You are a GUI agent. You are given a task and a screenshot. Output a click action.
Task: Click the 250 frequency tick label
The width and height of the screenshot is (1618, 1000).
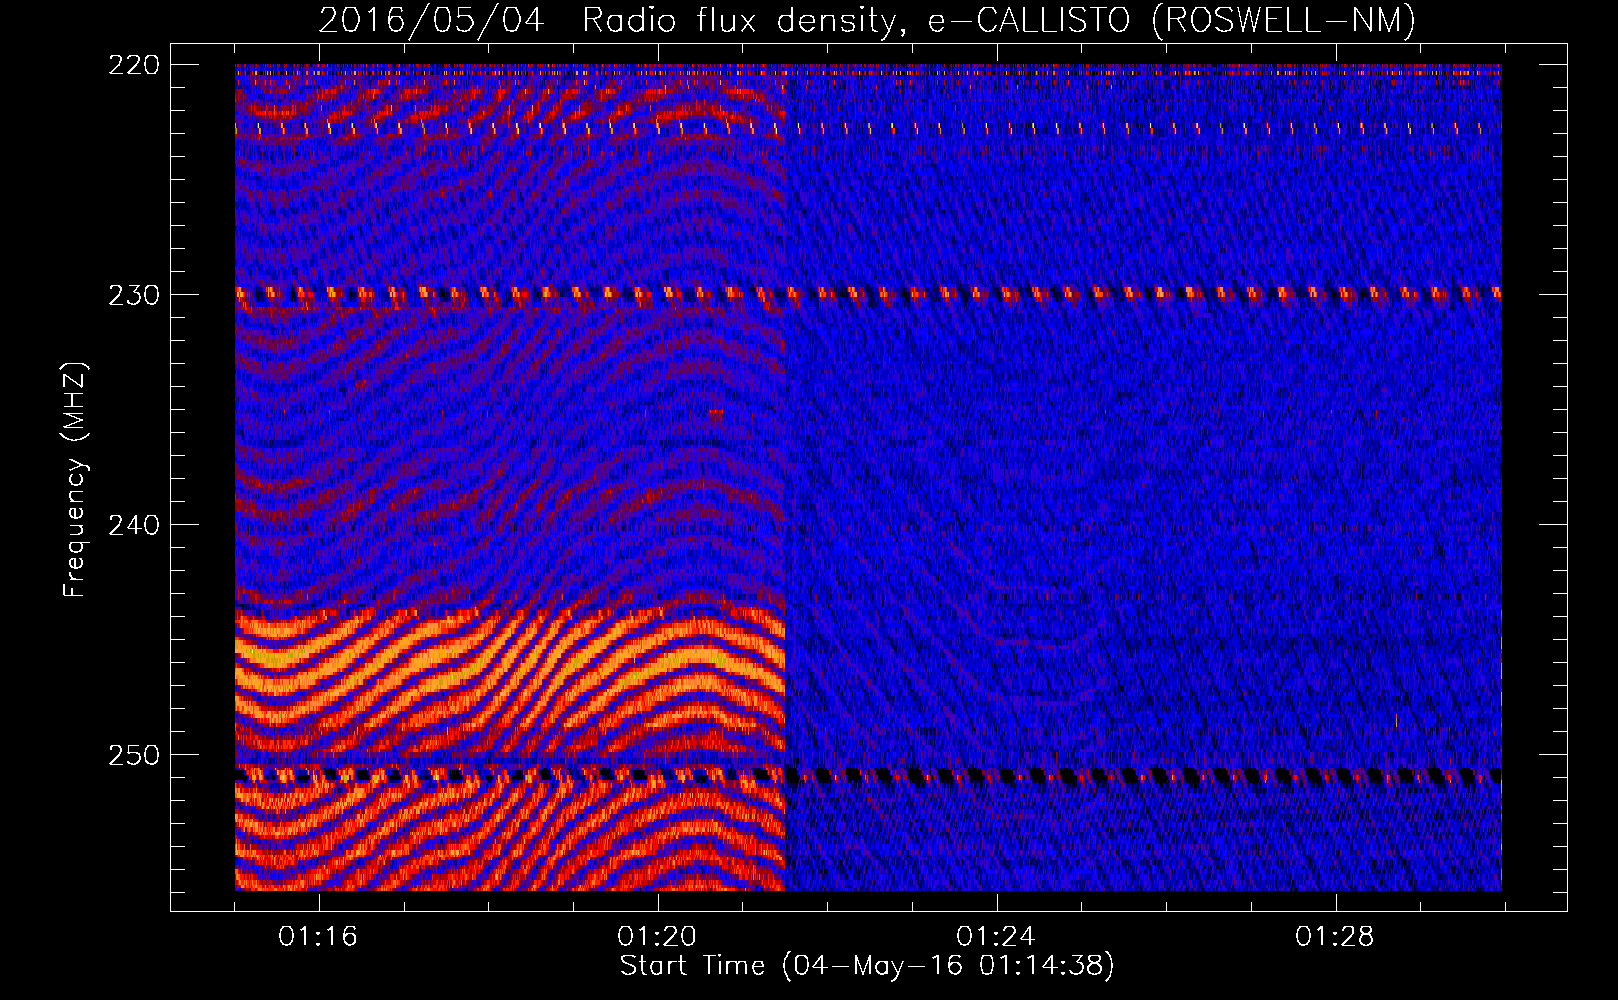coord(133,755)
